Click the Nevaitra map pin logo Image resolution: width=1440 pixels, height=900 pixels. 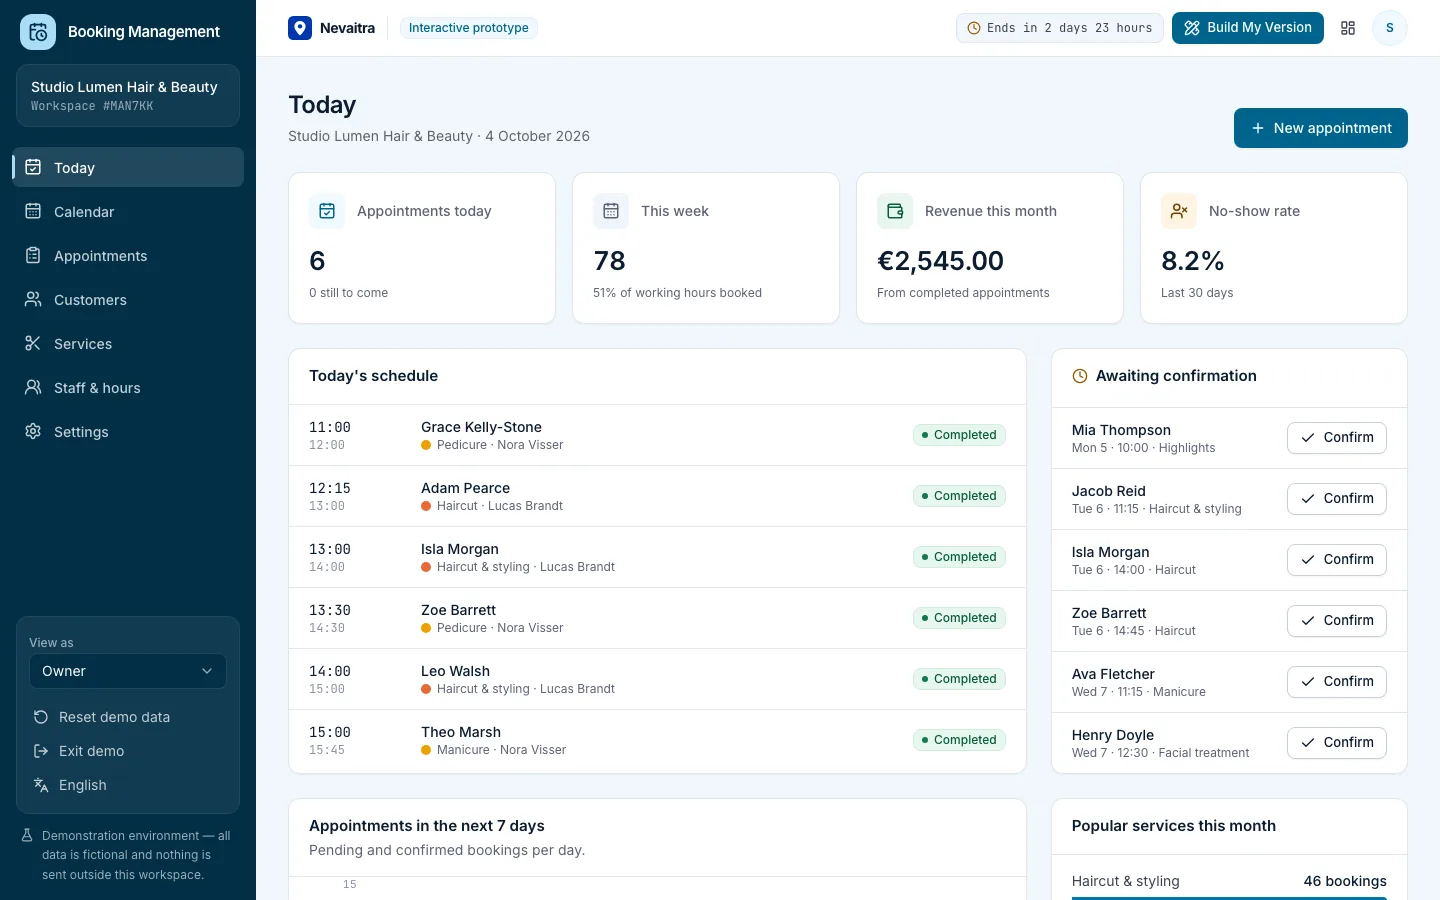tap(300, 28)
